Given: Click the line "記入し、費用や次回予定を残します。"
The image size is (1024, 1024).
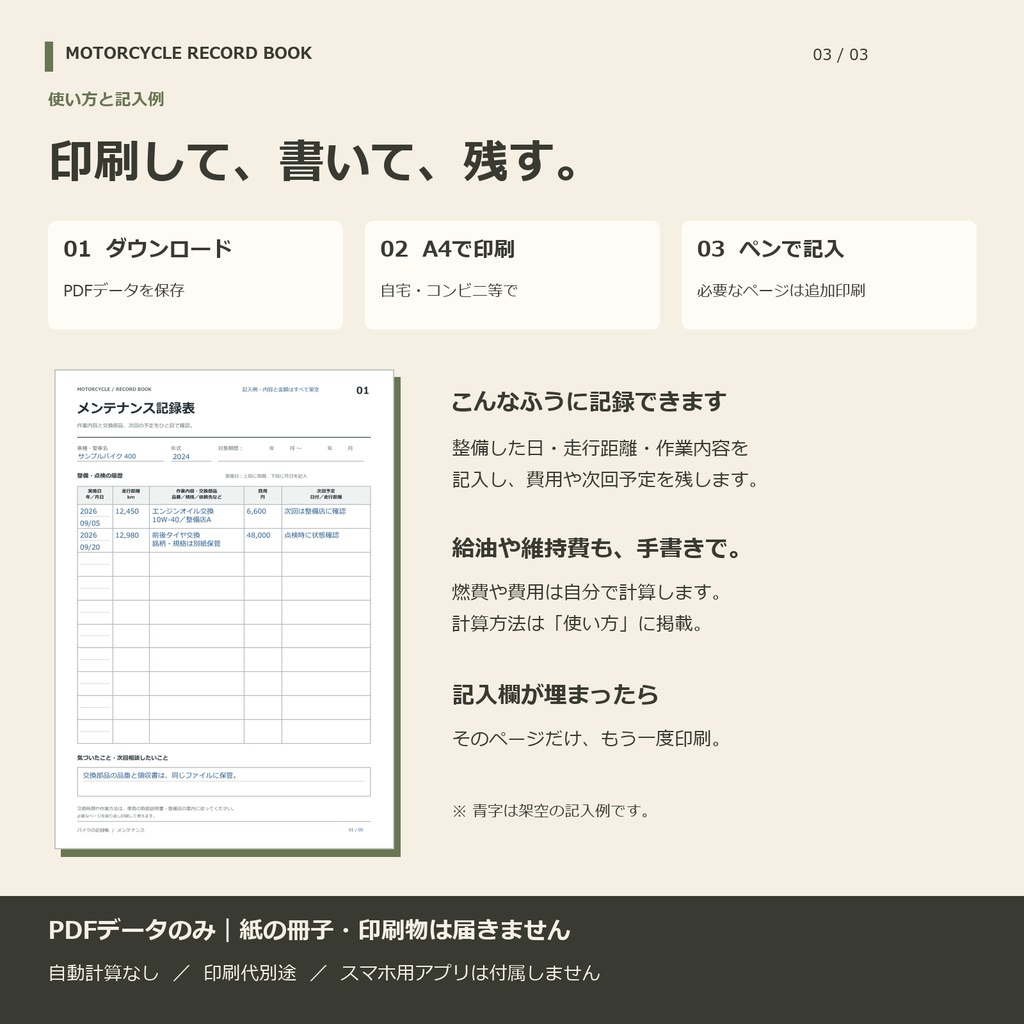Looking at the screenshot, I should 607,479.
